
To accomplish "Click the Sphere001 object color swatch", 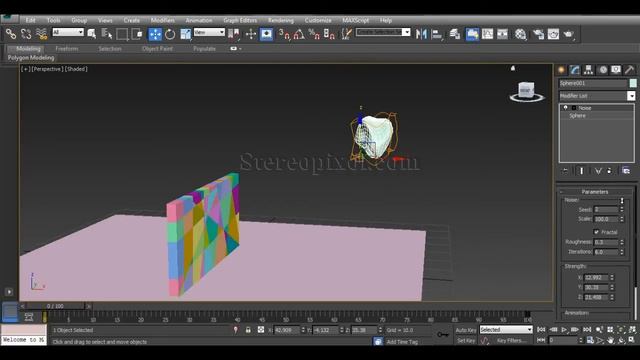I will 633,83.
